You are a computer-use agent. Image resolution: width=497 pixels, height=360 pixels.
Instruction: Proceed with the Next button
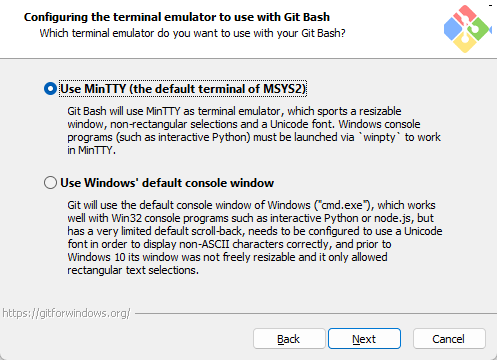click(x=364, y=339)
